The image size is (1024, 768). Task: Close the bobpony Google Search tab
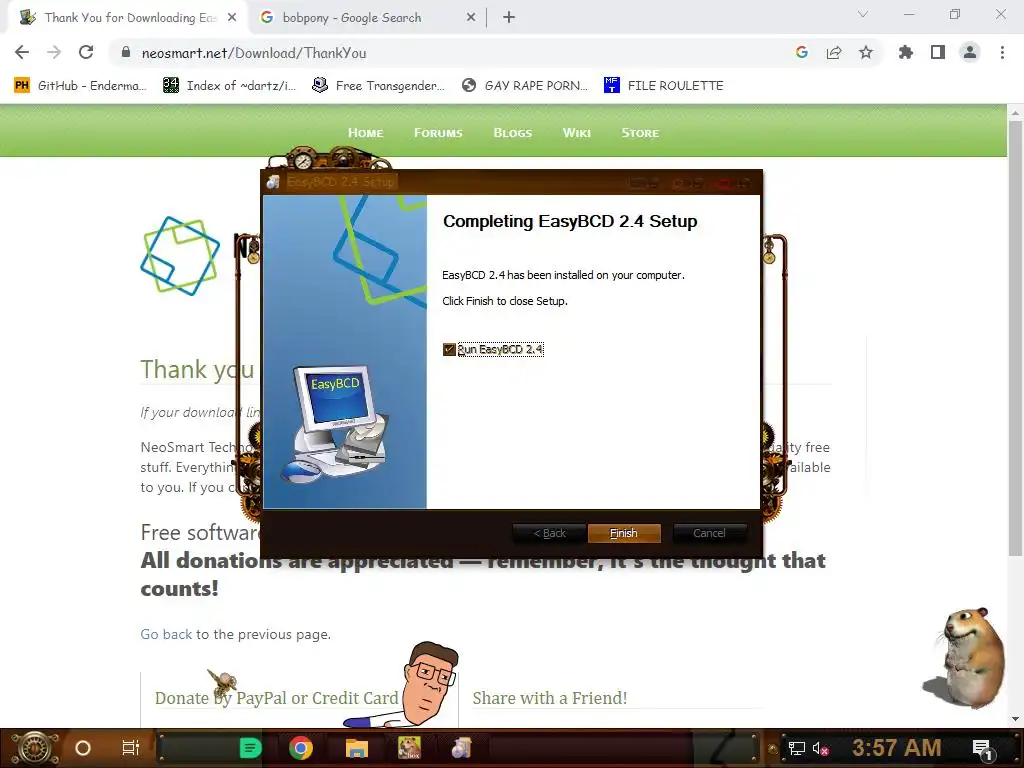[471, 18]
